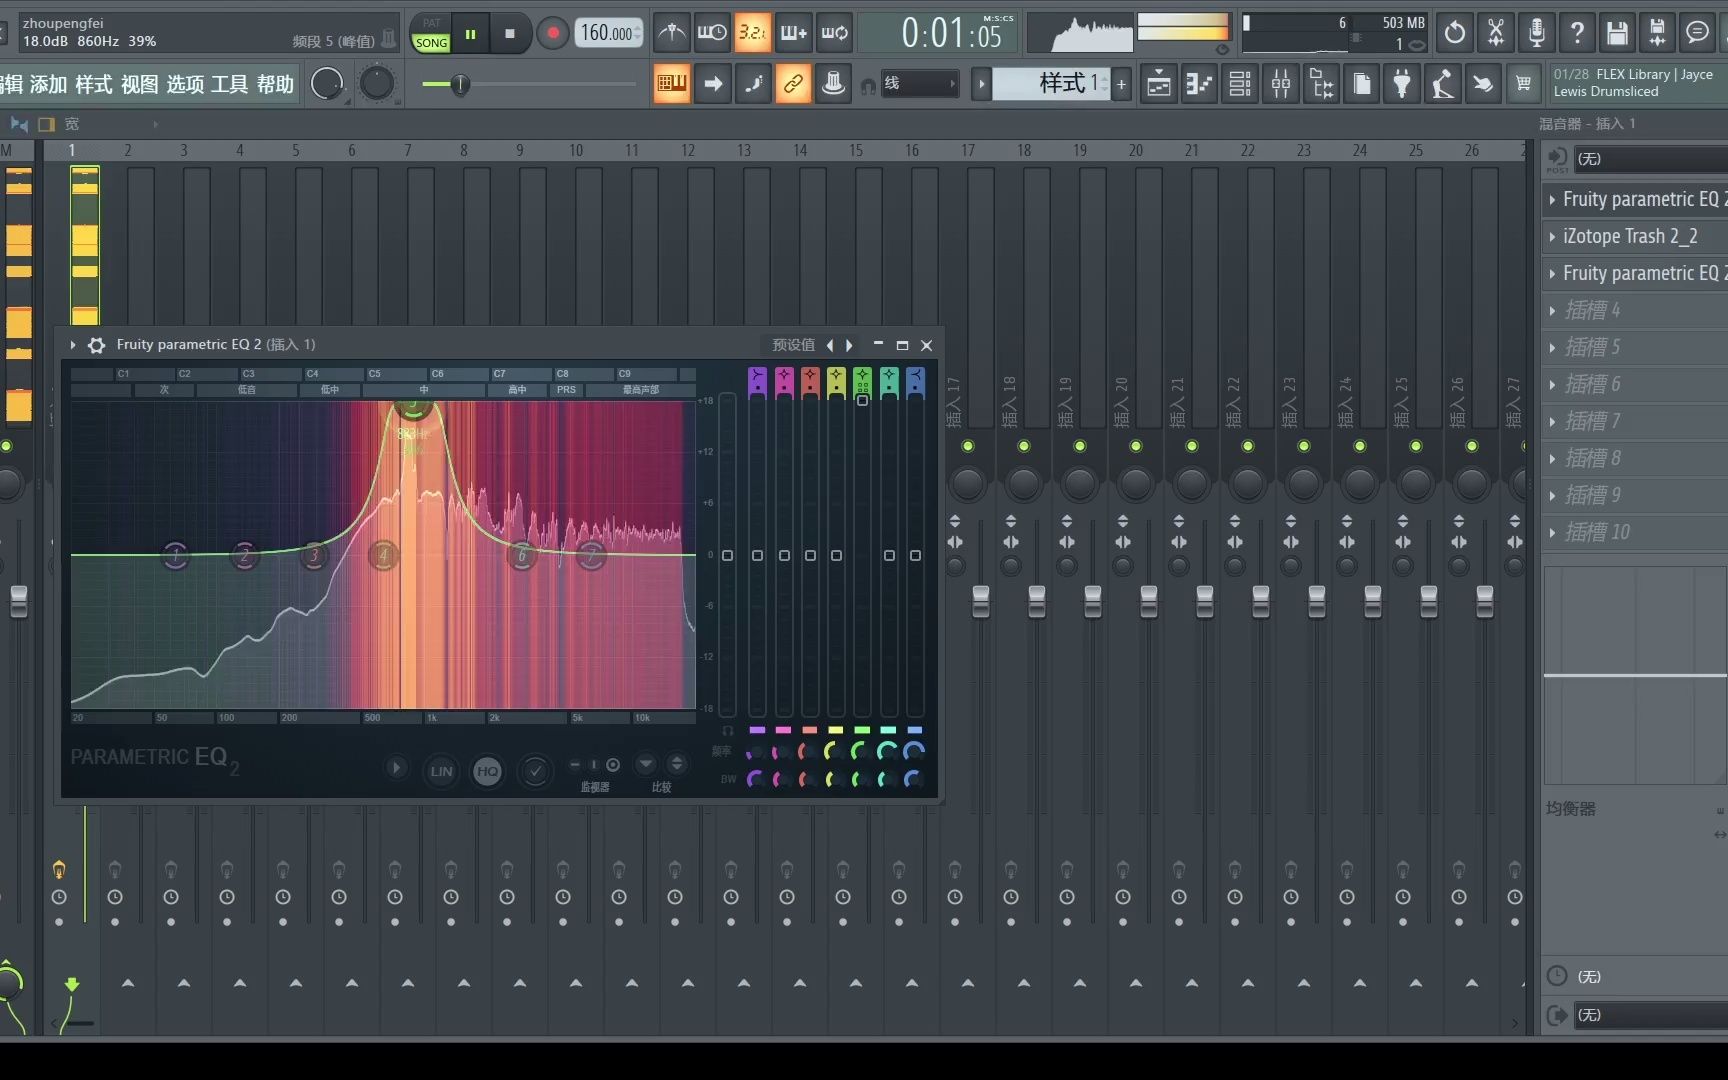1728x1080 pixels.
Task: Open the 选项 menu
Action: point(185,84)
